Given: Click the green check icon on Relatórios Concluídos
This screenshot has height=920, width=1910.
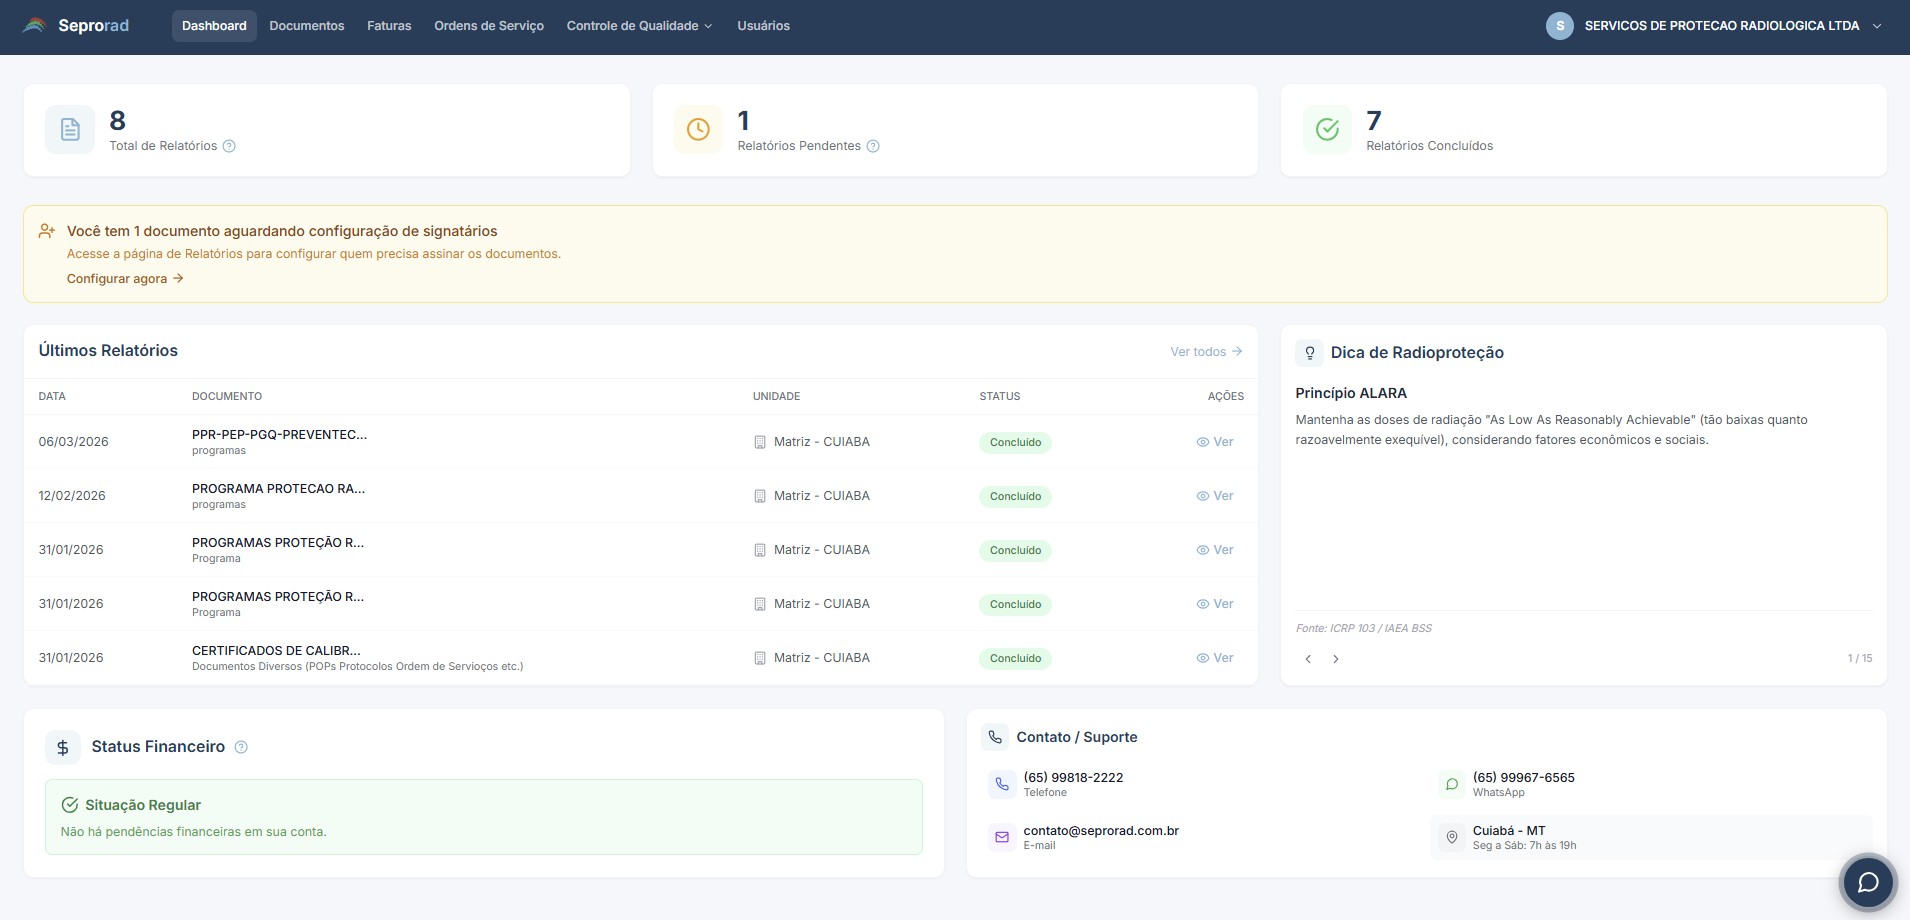Looking at the screenshot, I should pyautogui.click(x=1326, y=129).
